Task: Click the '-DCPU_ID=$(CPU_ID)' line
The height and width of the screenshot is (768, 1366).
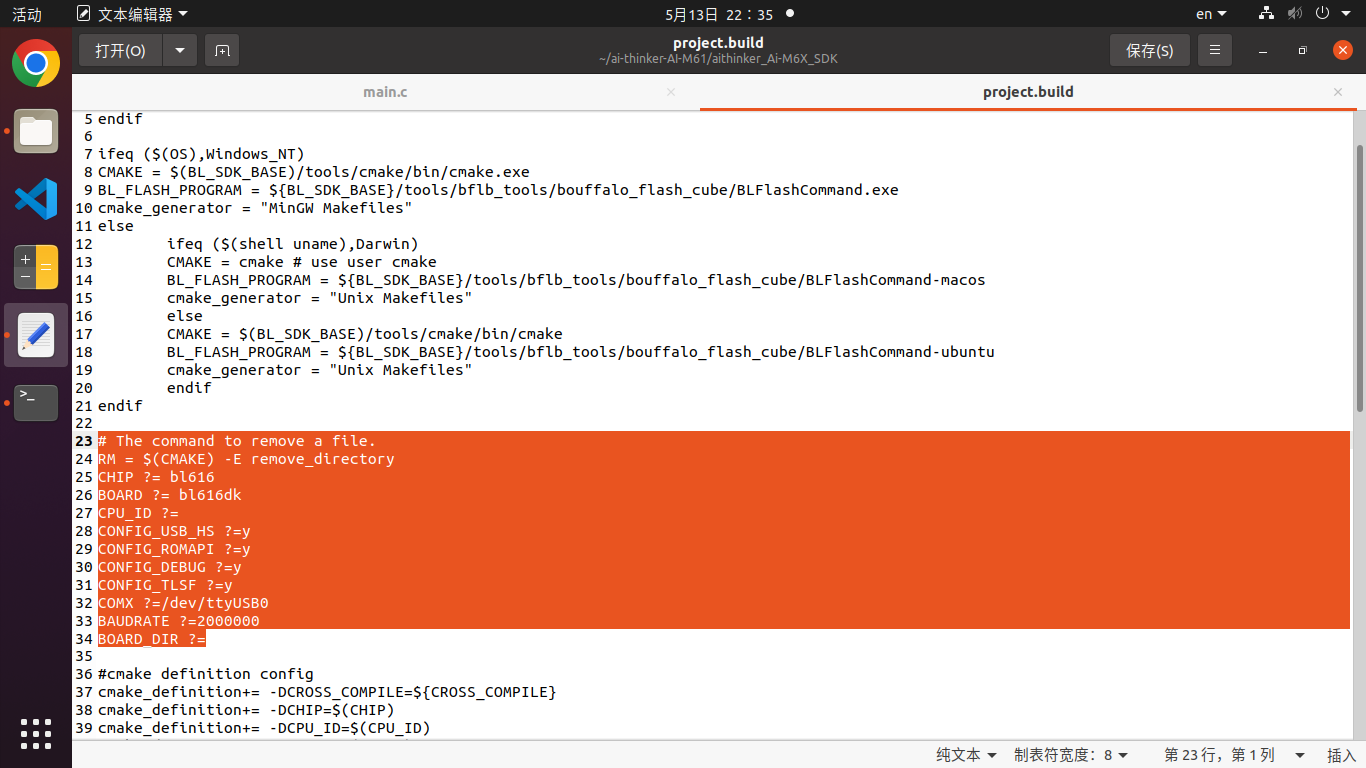Action: 264,728
